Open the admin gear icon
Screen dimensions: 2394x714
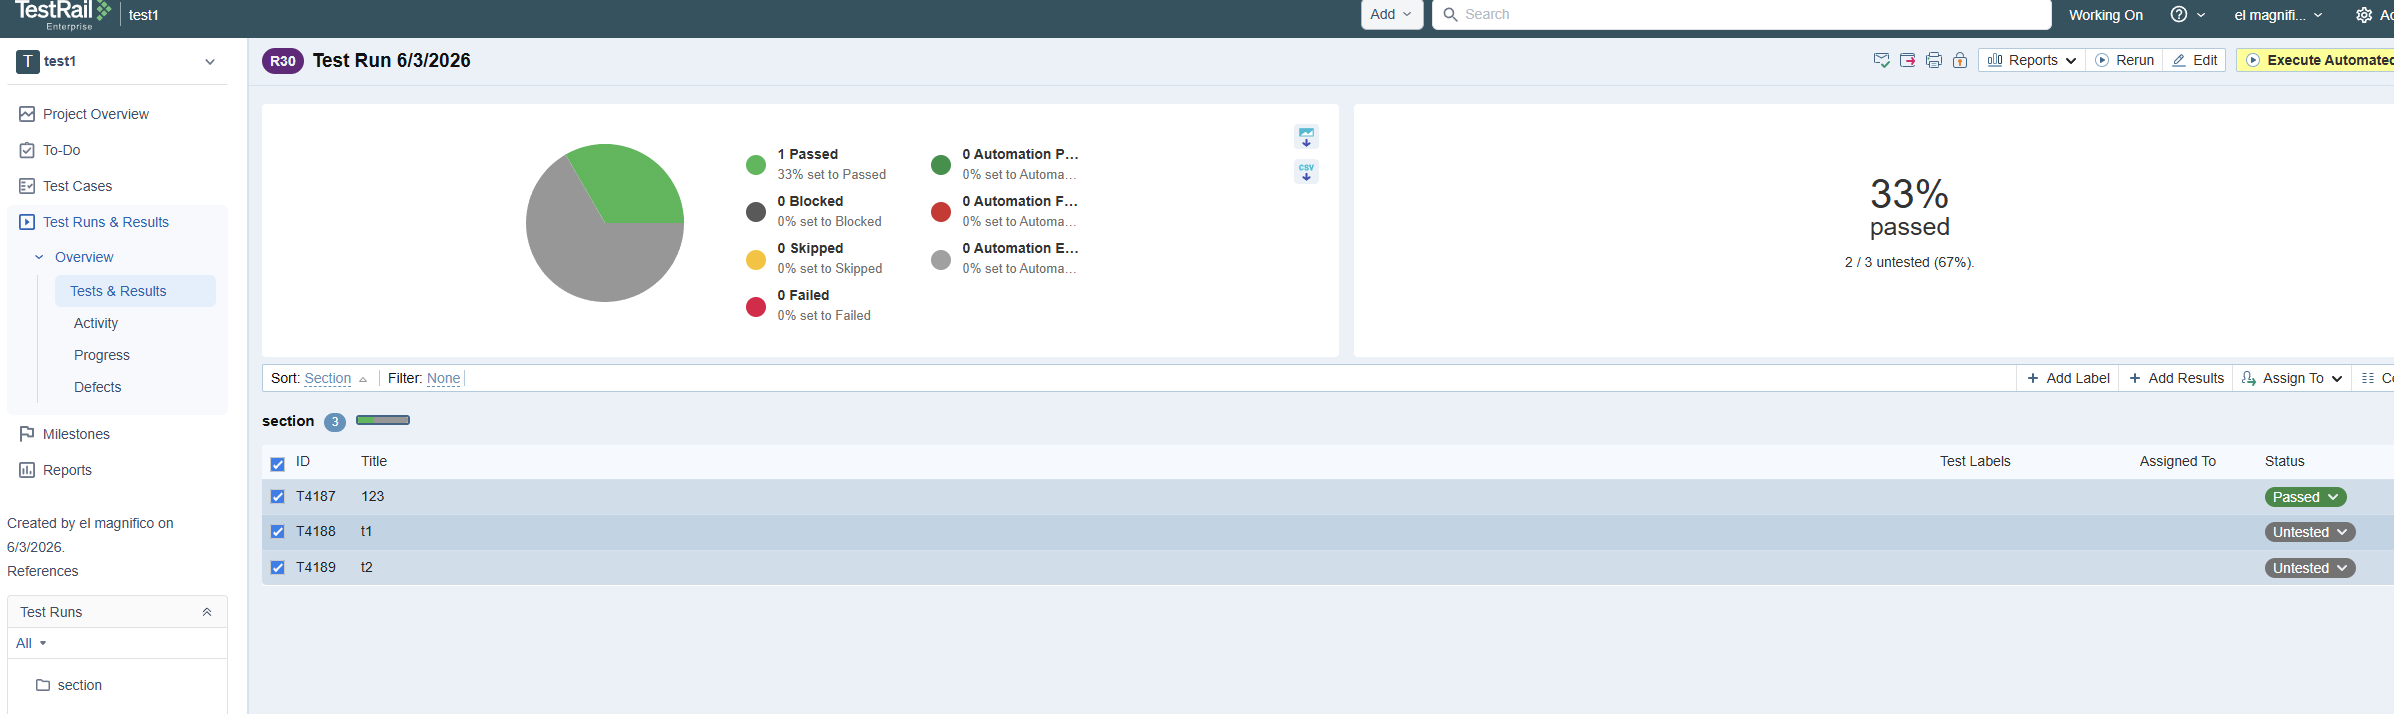(x=2364, y=15)
